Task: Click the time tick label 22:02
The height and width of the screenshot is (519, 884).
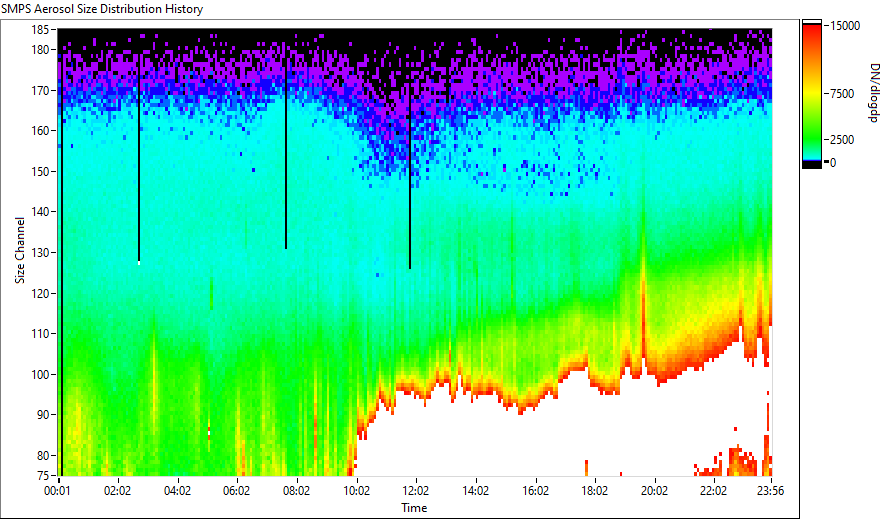Action: click(x=713, y=491)
